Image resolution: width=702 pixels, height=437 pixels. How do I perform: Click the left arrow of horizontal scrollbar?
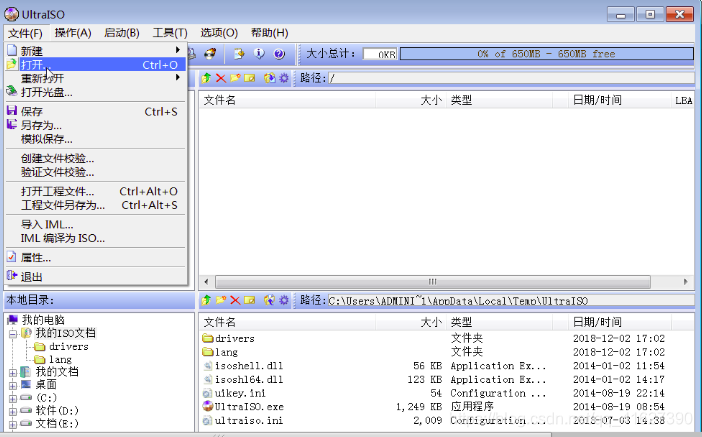pyautogui.click(x=206, y=282)
